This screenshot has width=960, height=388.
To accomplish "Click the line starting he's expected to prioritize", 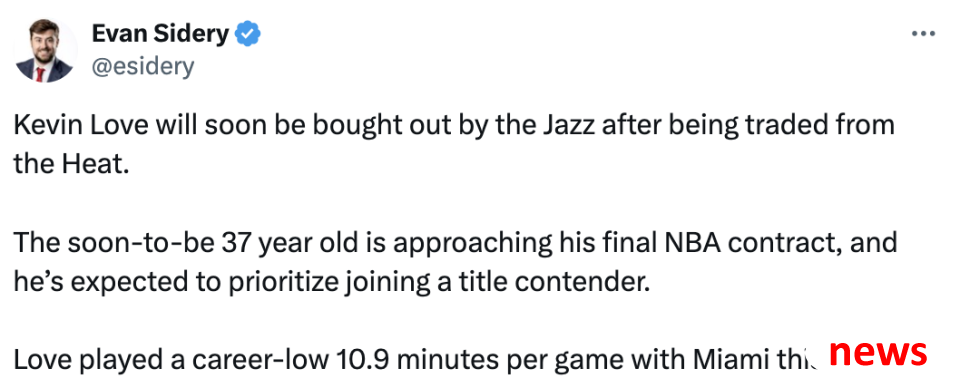I will tap(331, 283).
